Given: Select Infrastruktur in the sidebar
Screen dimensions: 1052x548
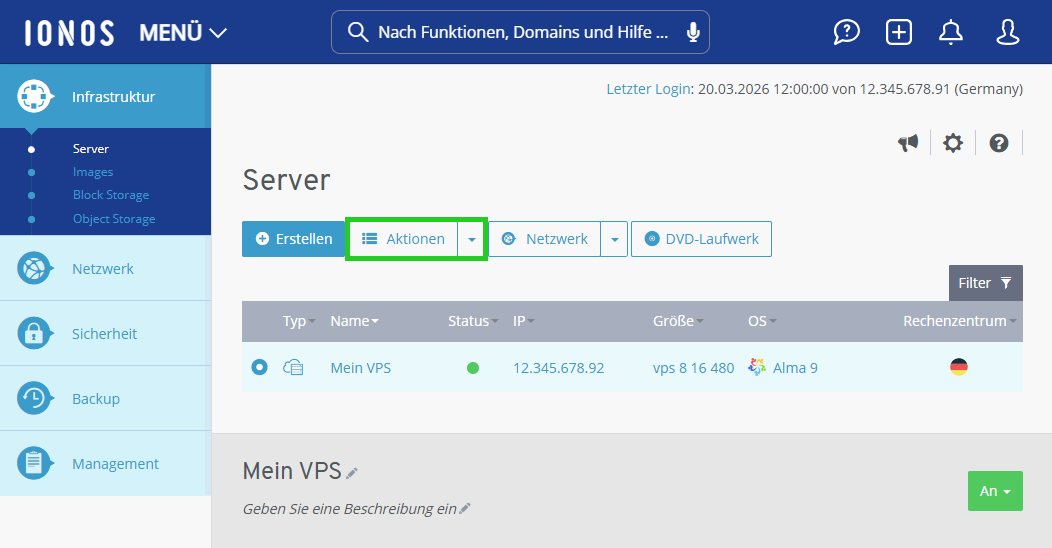Looking at the screenshot, I should pyautogui.click(x=105, y=97).
